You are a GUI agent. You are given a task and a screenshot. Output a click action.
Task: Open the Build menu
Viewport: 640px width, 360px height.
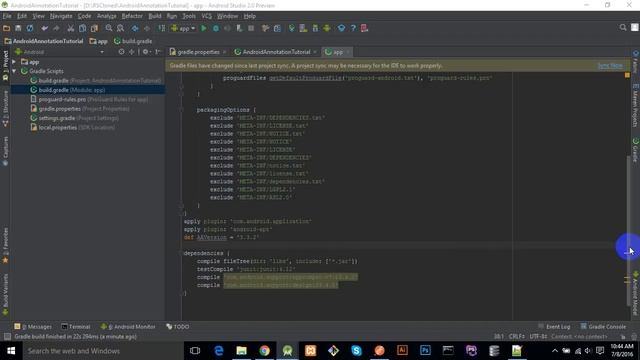click(x=155, y=16)
